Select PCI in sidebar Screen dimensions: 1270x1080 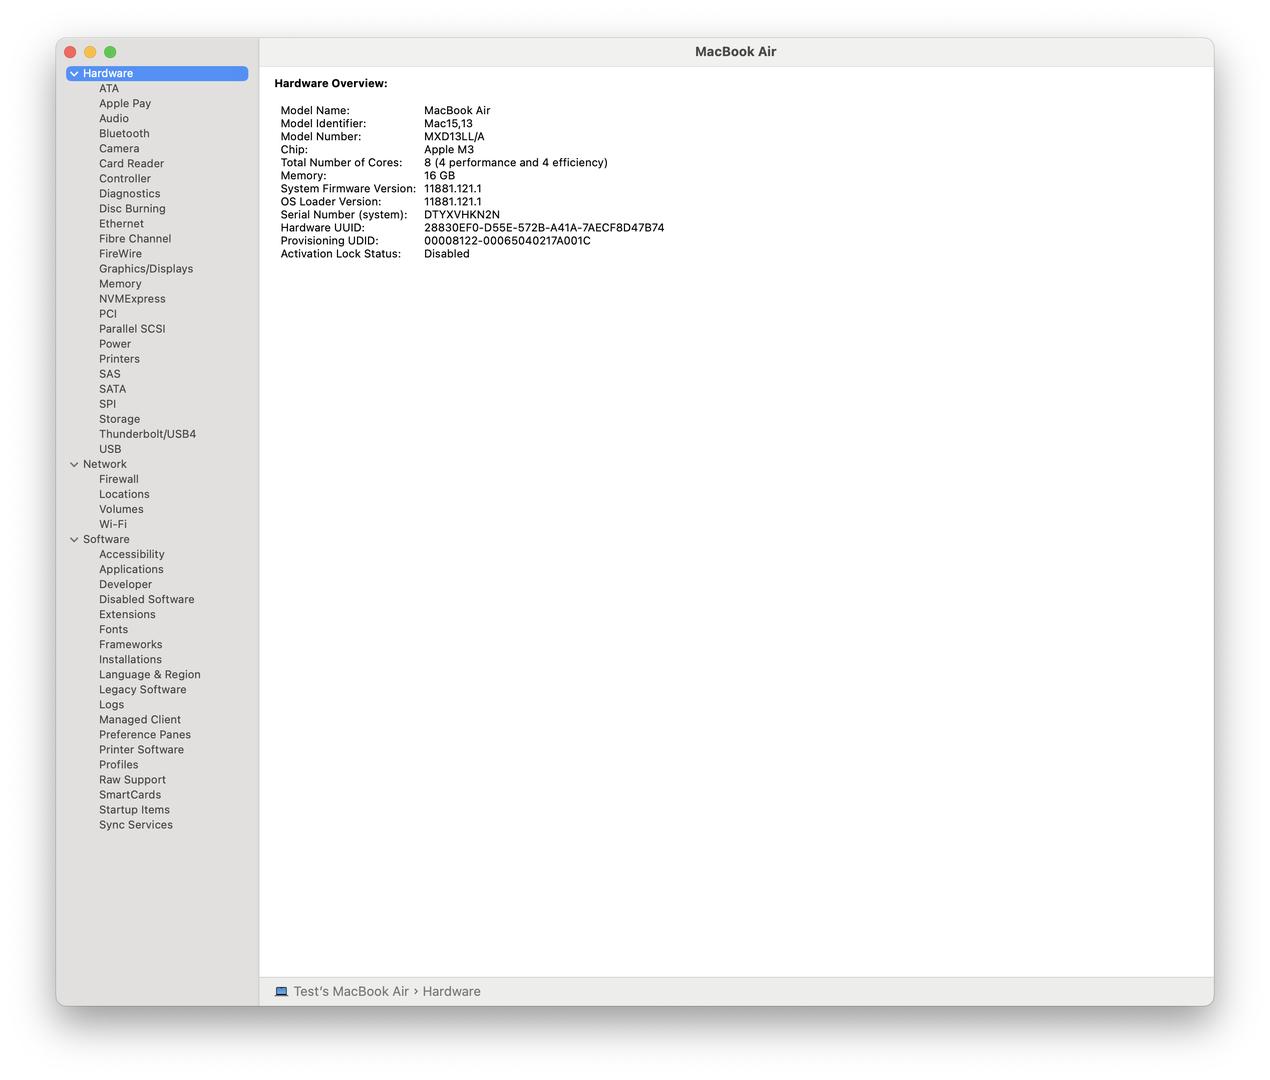coord(108,314)
